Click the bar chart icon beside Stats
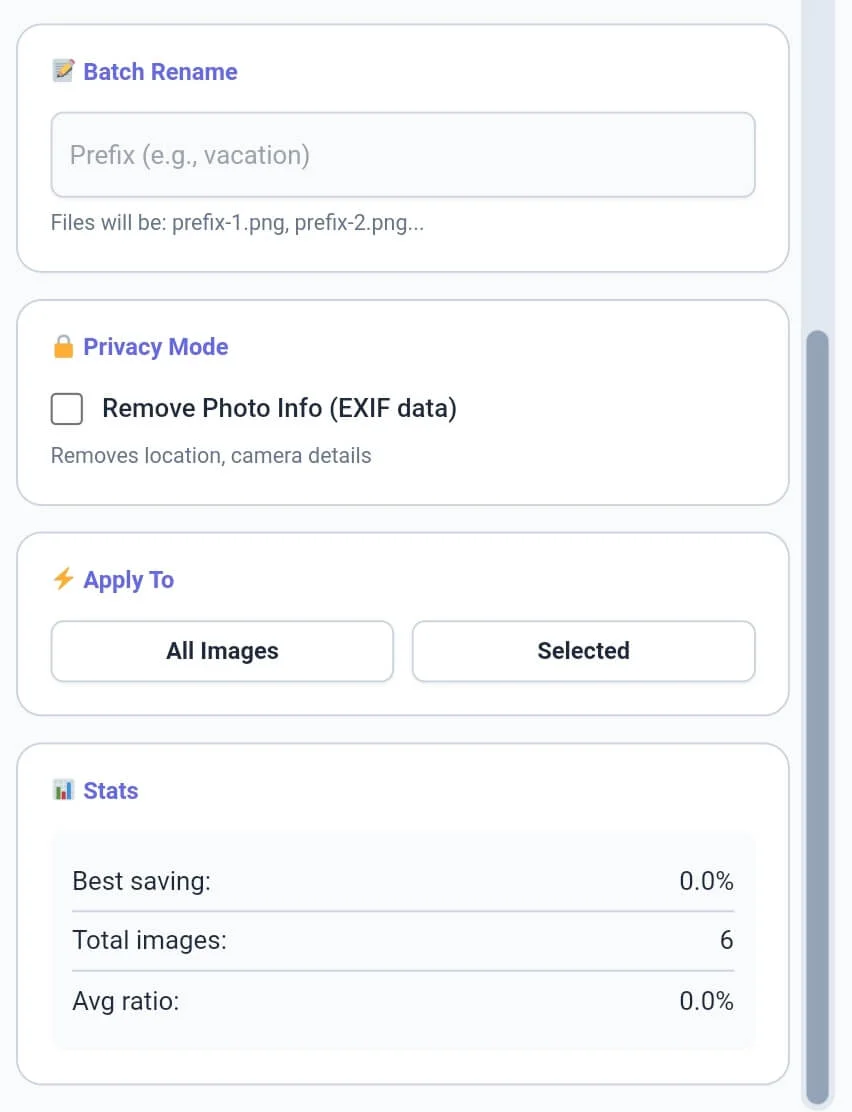This screenshot has width=852, height=1112. (63, 790)
